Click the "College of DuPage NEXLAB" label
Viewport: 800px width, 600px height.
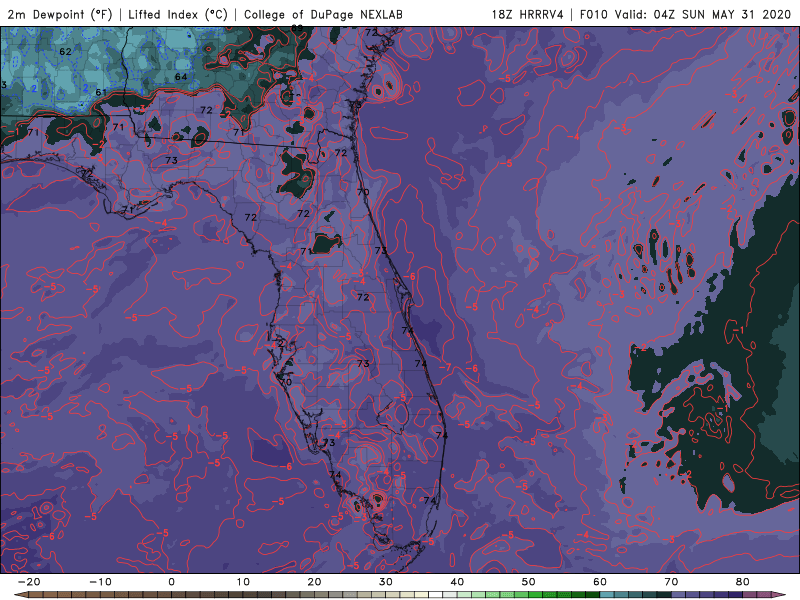323,15
